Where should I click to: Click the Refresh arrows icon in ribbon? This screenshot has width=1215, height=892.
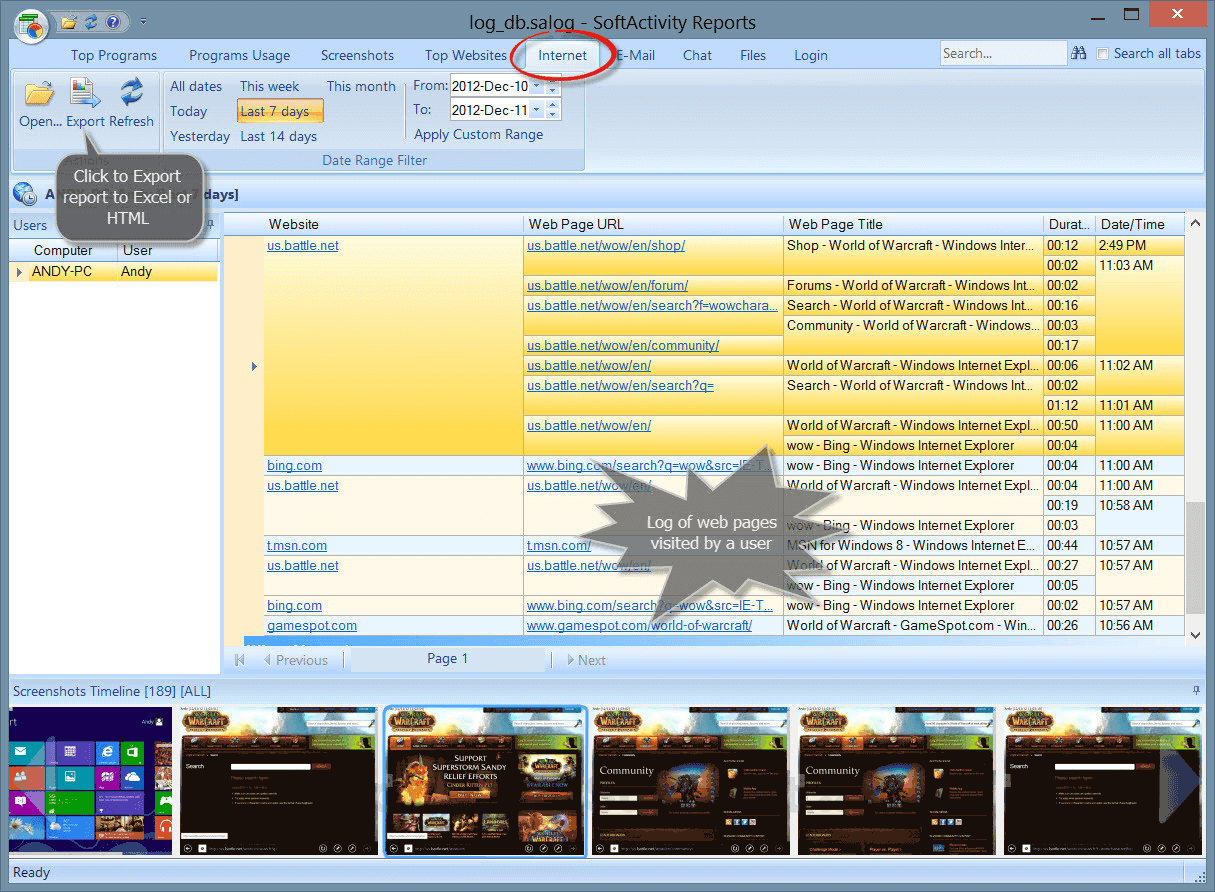pos(131,94)
